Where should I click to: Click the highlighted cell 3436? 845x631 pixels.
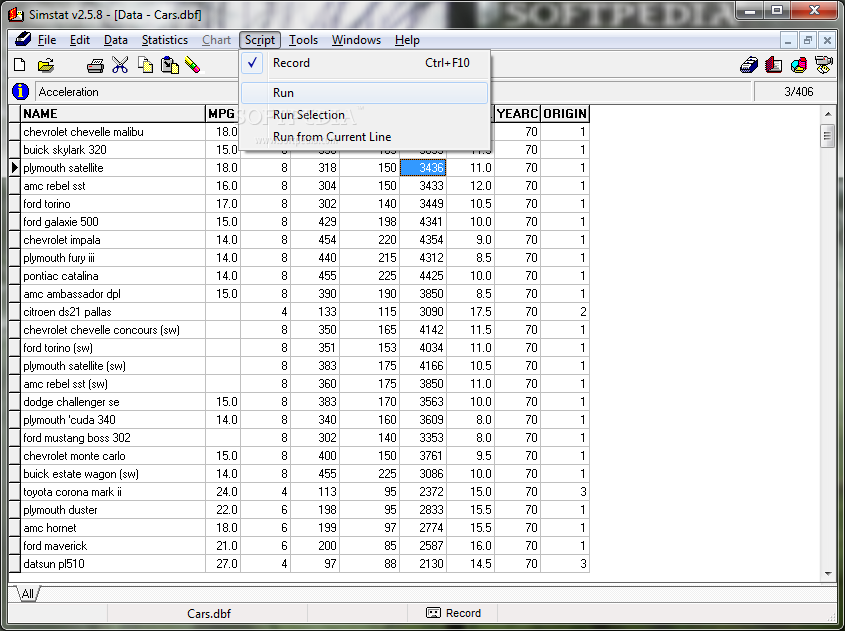pyautogui.click(x=423, y=168)
